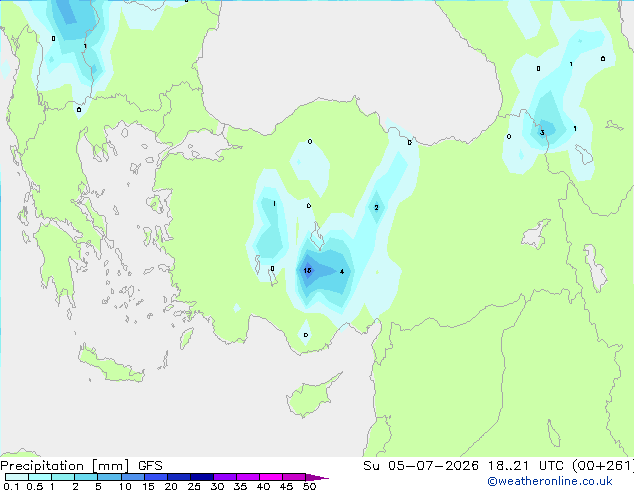Click the "Precipitation [mm] GFS" title text
Image resolution: width=634 pixels, height=490 pixels.
pos(81,466)
